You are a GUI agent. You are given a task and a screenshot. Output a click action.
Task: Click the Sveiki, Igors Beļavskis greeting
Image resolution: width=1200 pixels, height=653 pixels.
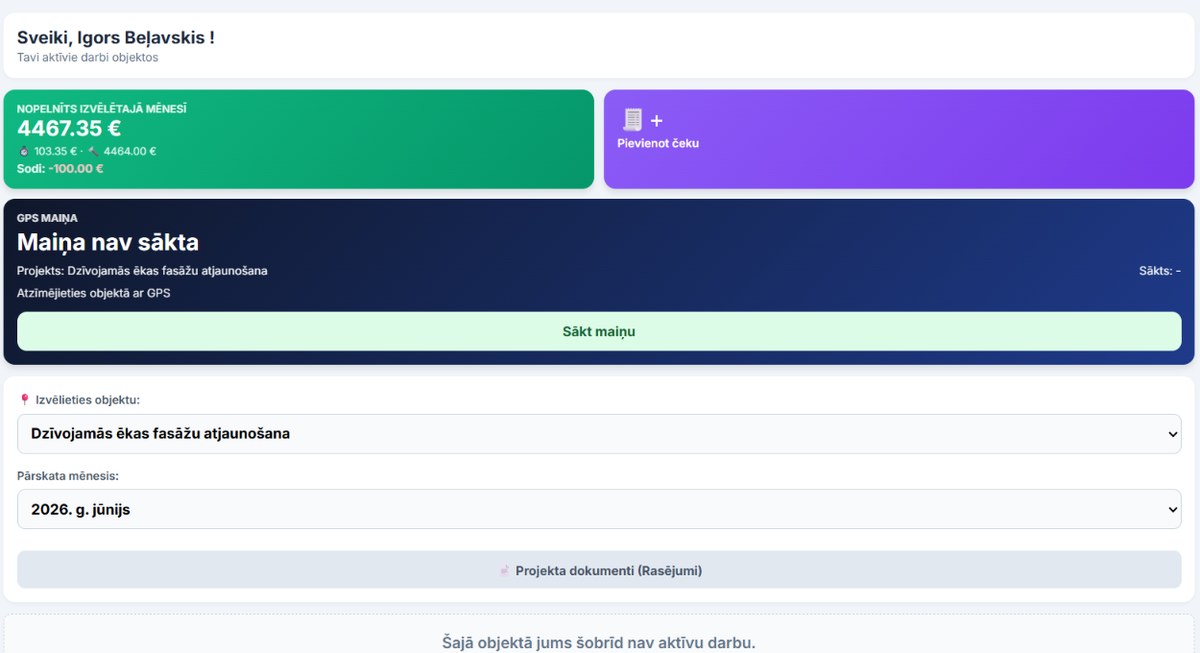[116, 38]
